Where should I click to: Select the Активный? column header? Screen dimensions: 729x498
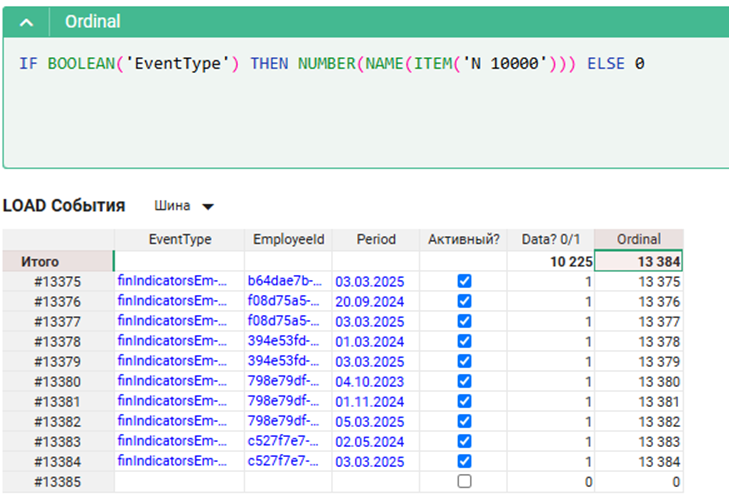coord(463,239)
